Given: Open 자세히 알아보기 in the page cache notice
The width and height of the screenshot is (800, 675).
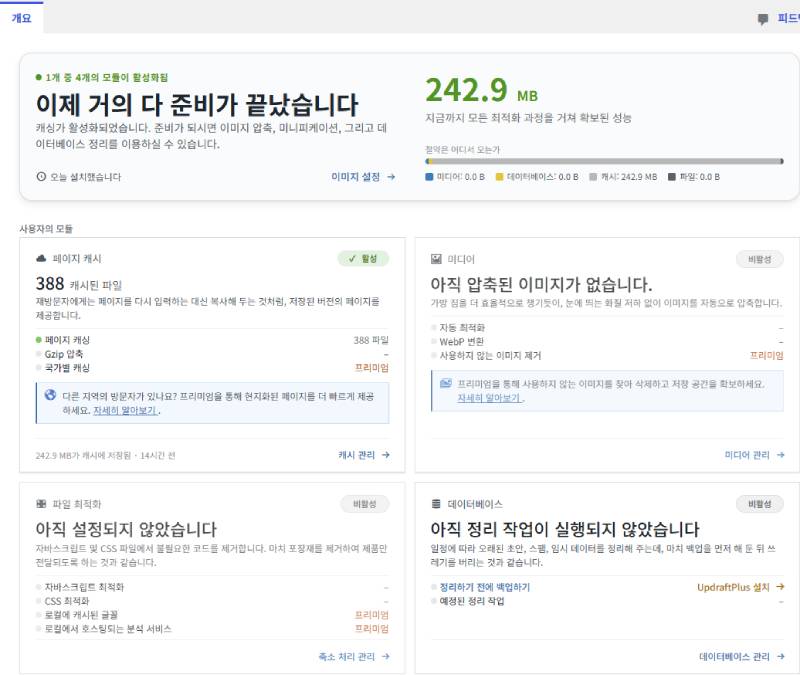Looking at the screenshot, I should pyautogui.click(x=125, y=411).
